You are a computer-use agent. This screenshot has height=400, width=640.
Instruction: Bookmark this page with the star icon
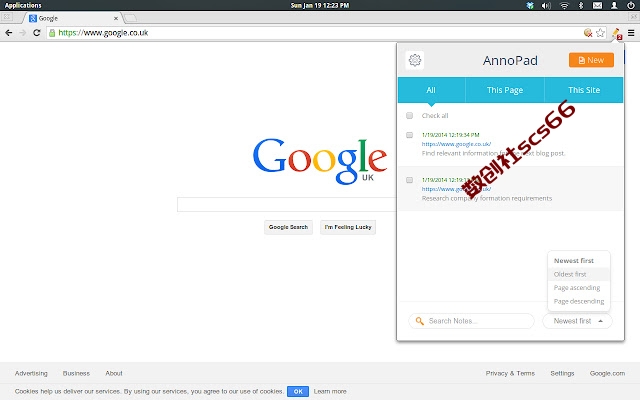pyautogui.click(x=600, y=33)
